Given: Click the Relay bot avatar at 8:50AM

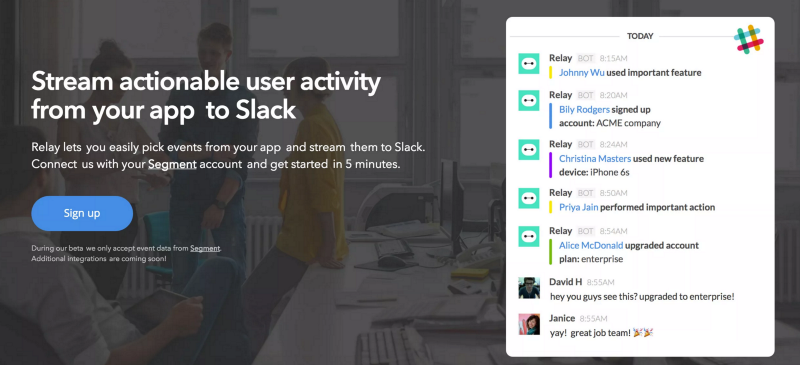Looking at the screenshot, I should tap(529, 198).
